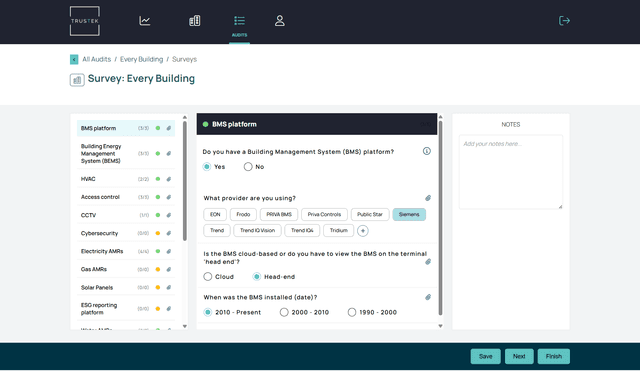Select No for BMS platform

coord(248,167)
